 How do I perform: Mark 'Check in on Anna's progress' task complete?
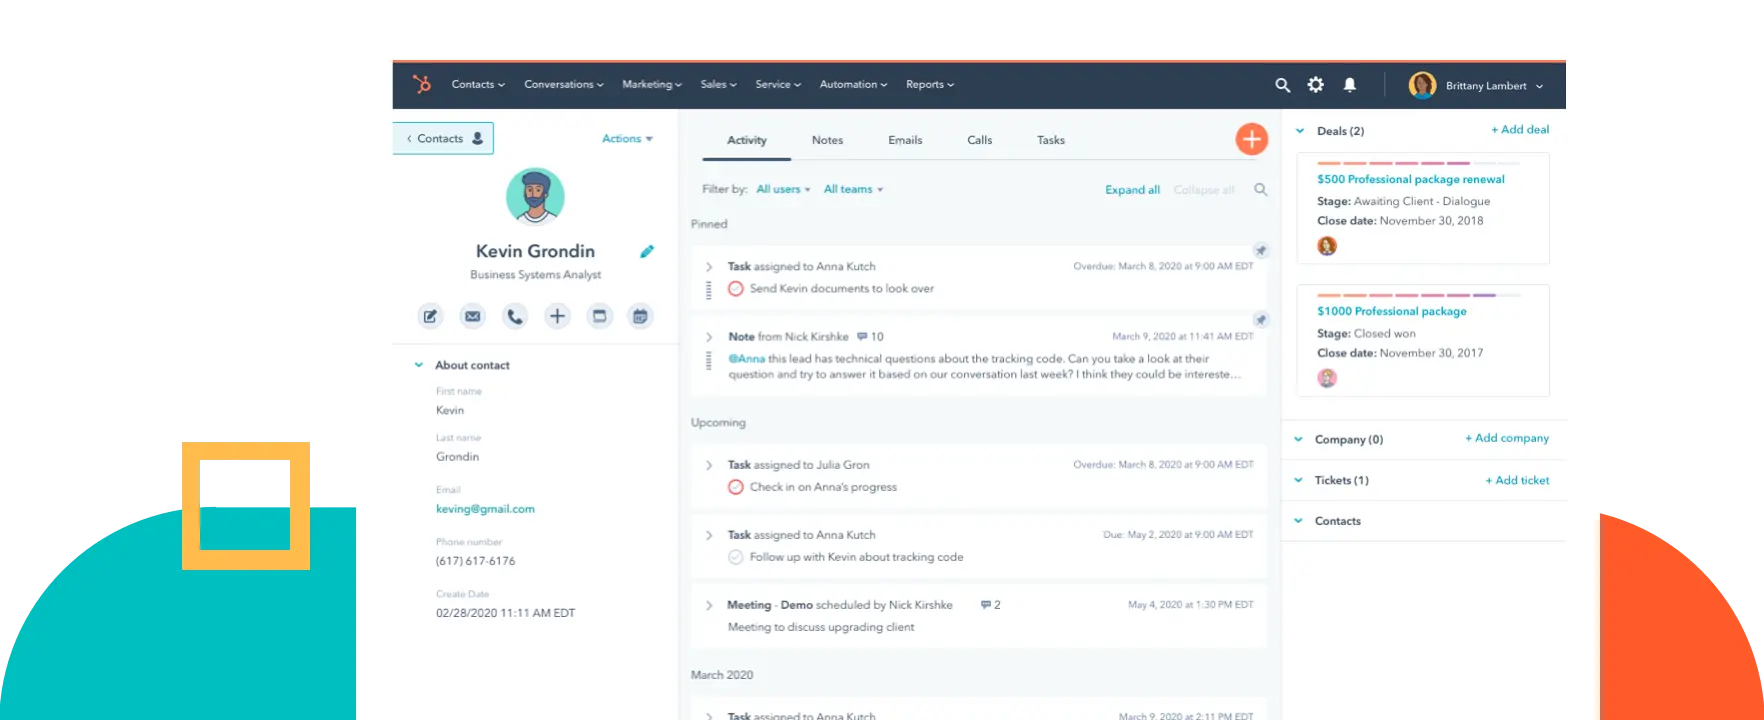(736, 487)
